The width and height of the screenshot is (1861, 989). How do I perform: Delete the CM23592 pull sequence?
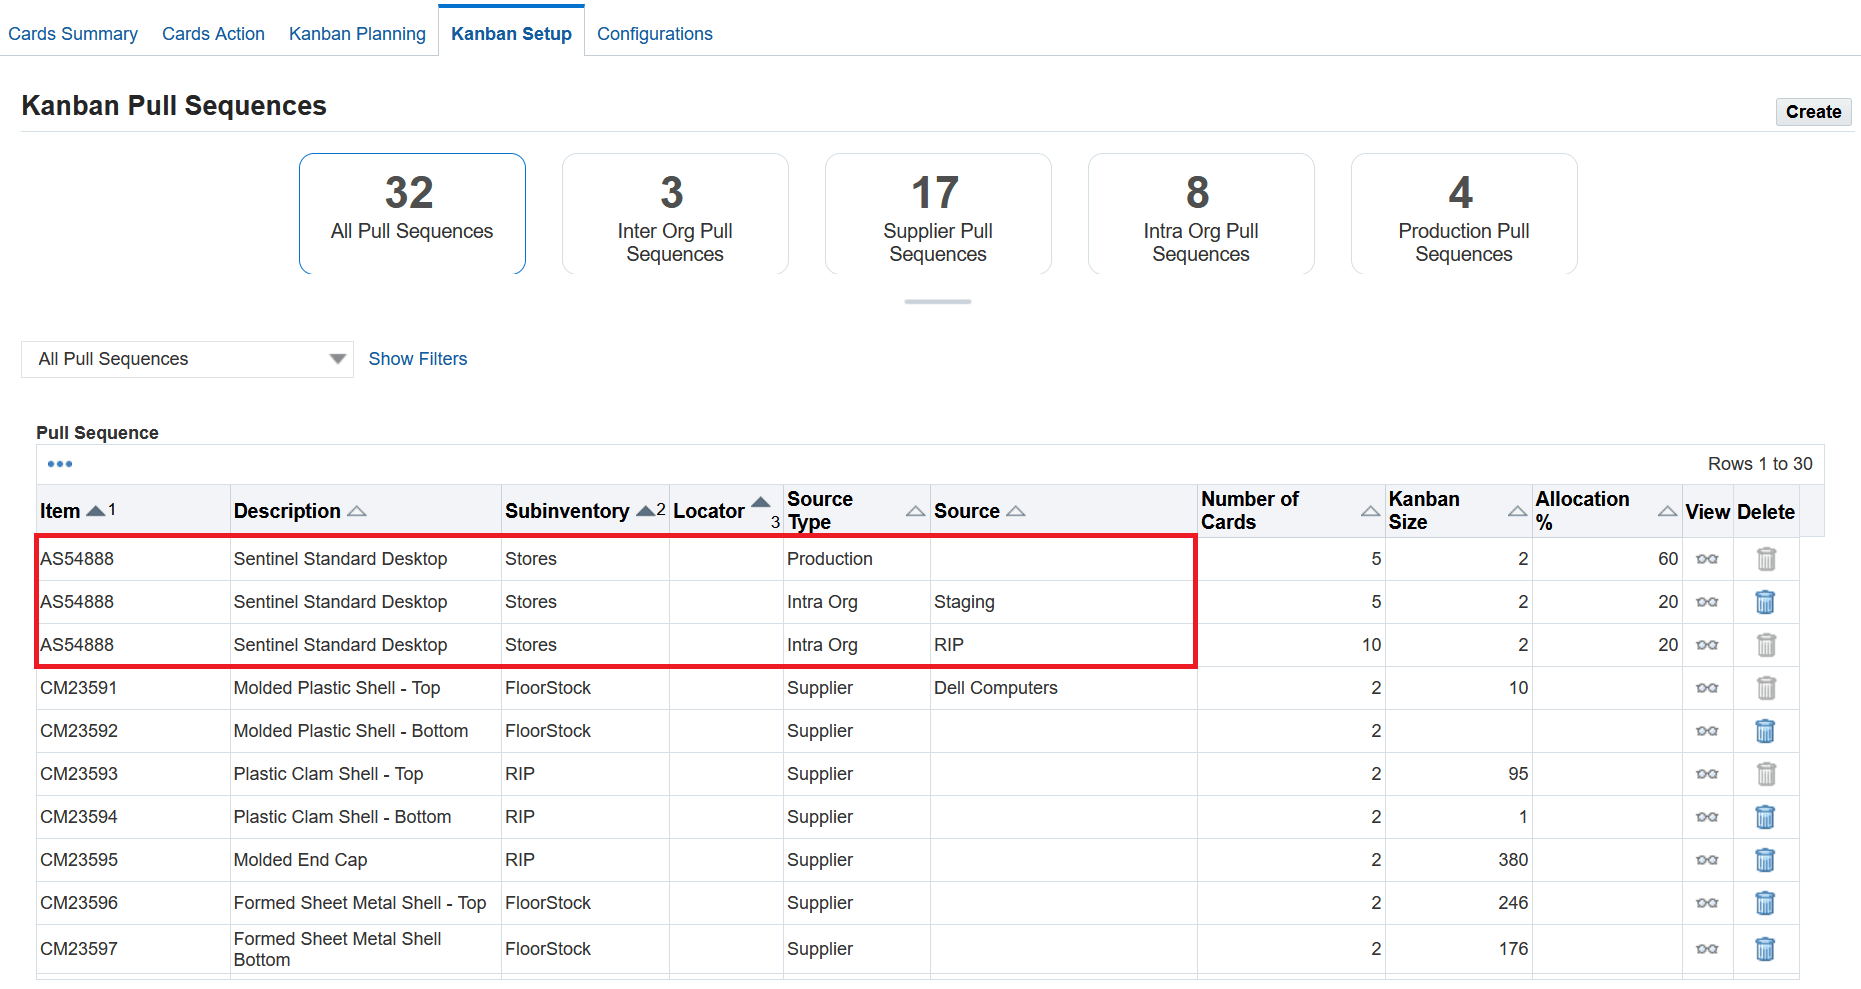(x=1765, y=731)
